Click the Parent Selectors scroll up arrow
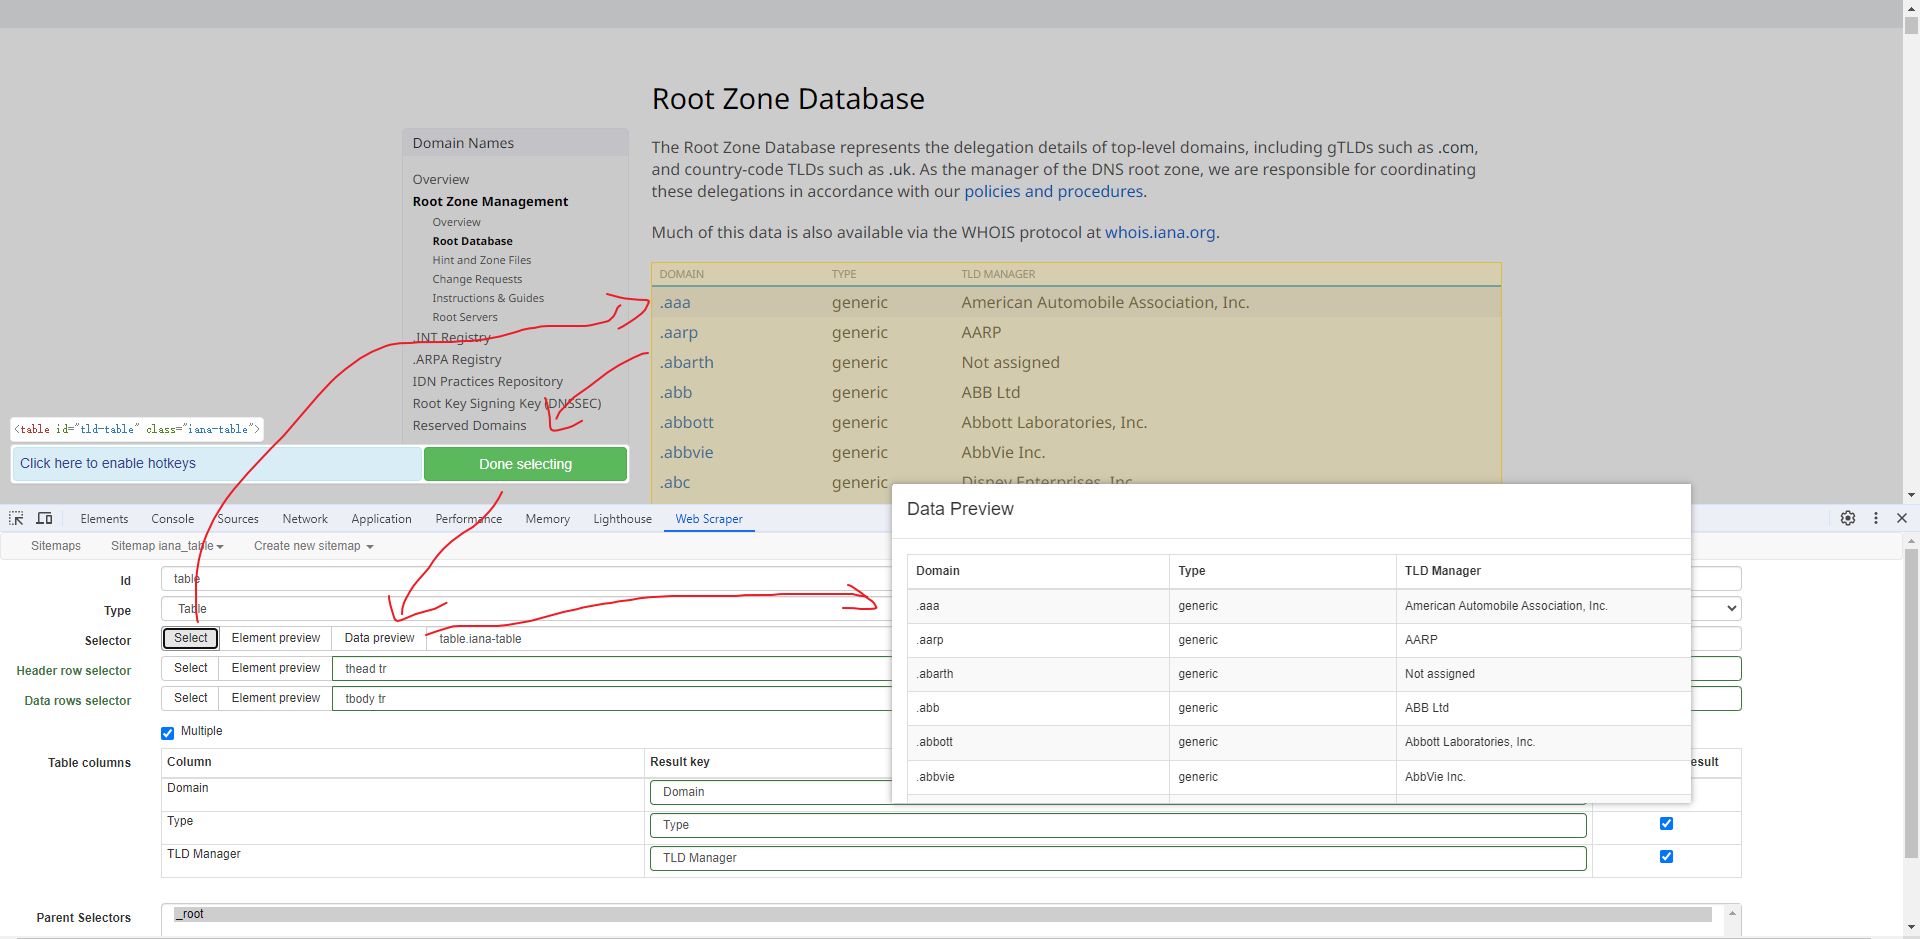1920x939 pixels. coord(1732,914)
